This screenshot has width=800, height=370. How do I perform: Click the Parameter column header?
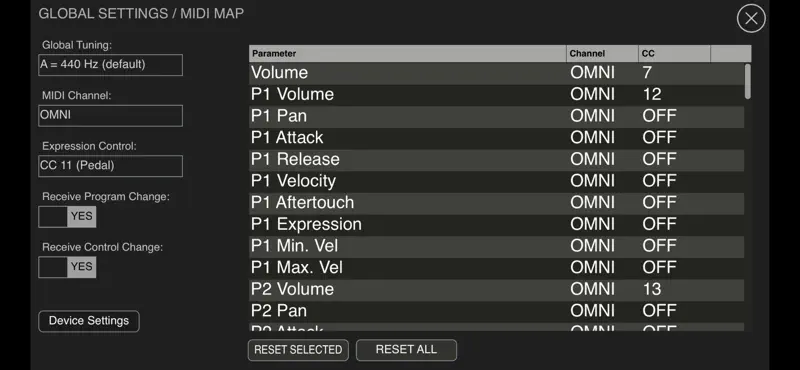click(408, 54)
